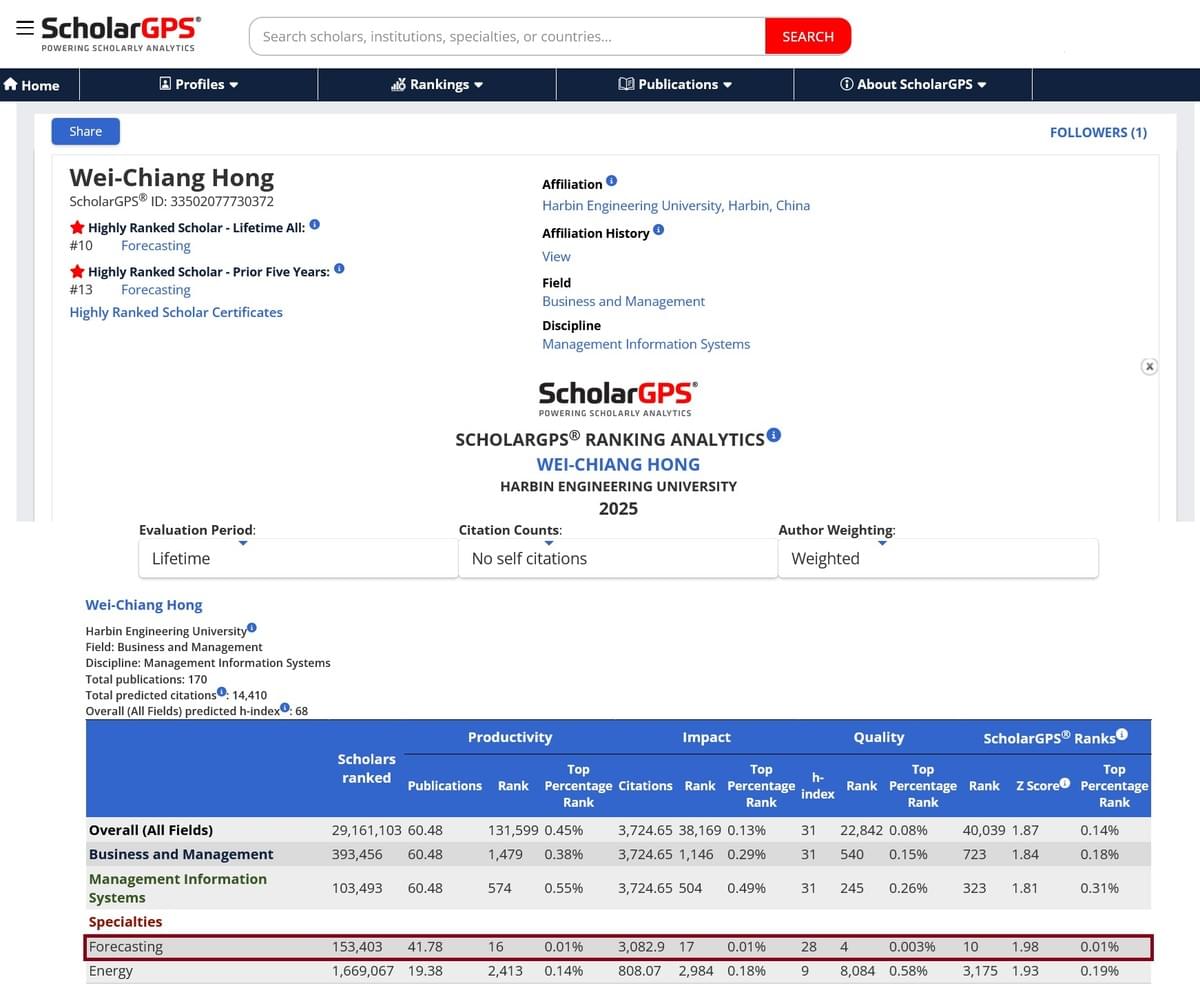The width and height of the screenshot is (1200, 984).
Task: Open the Profiles menu
Action: [199, 84]
